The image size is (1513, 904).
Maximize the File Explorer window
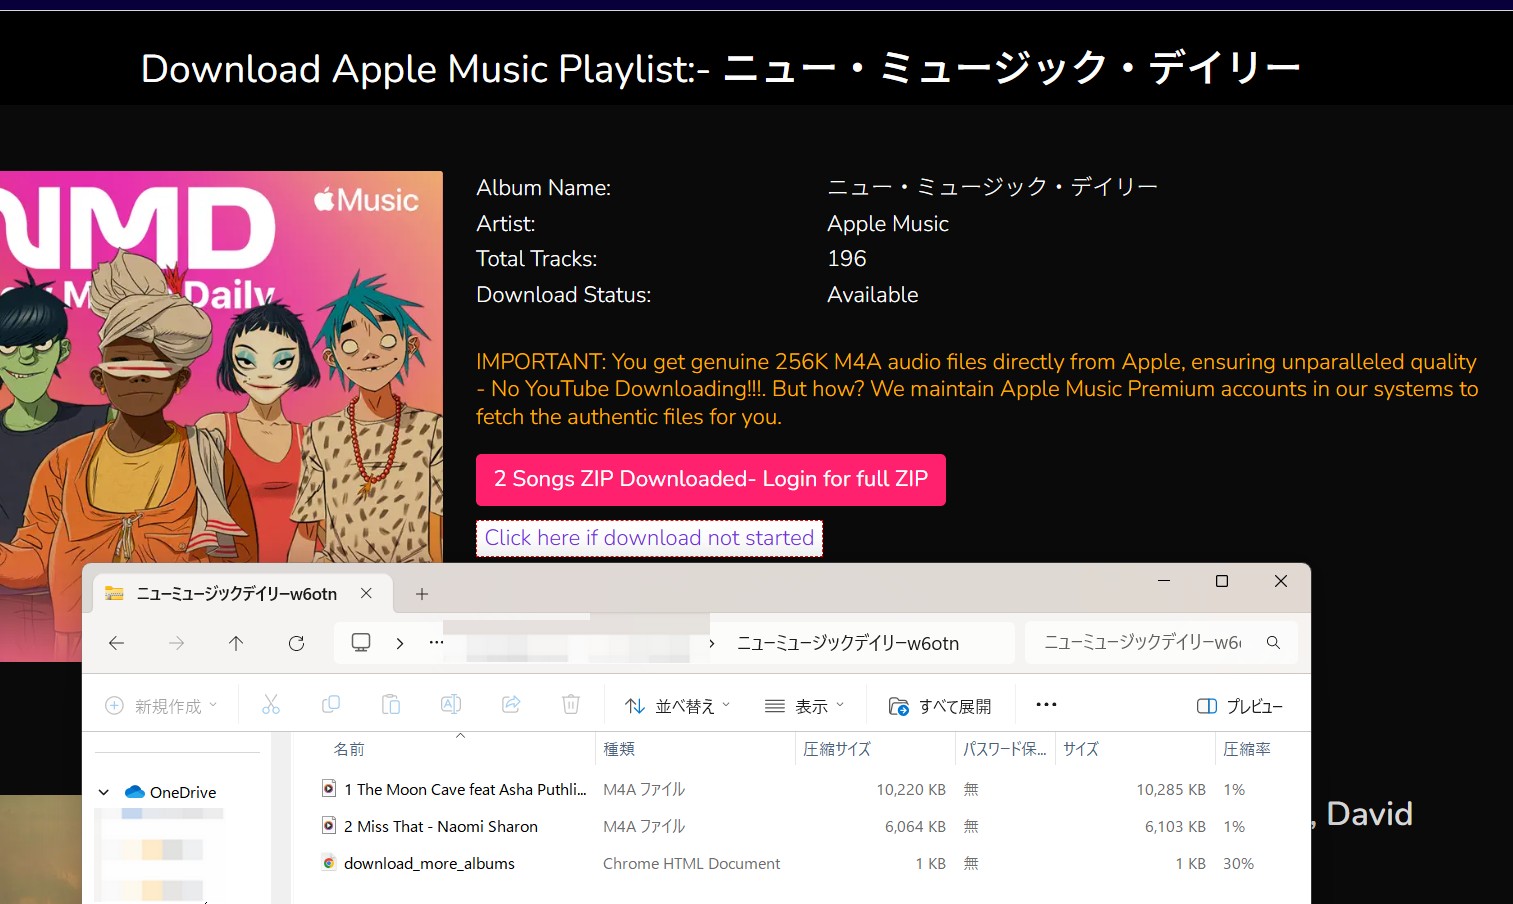tap(1221, 581)
